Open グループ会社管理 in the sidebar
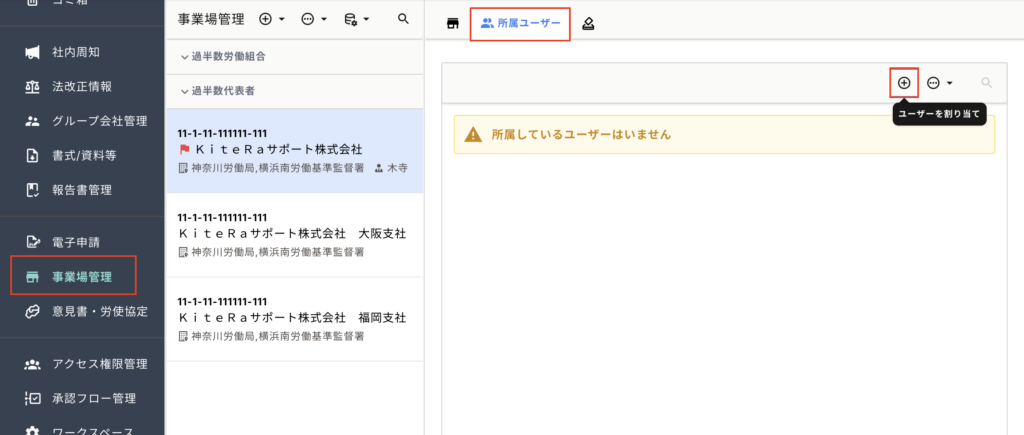1024x435 pixels. tap(99, 121)
